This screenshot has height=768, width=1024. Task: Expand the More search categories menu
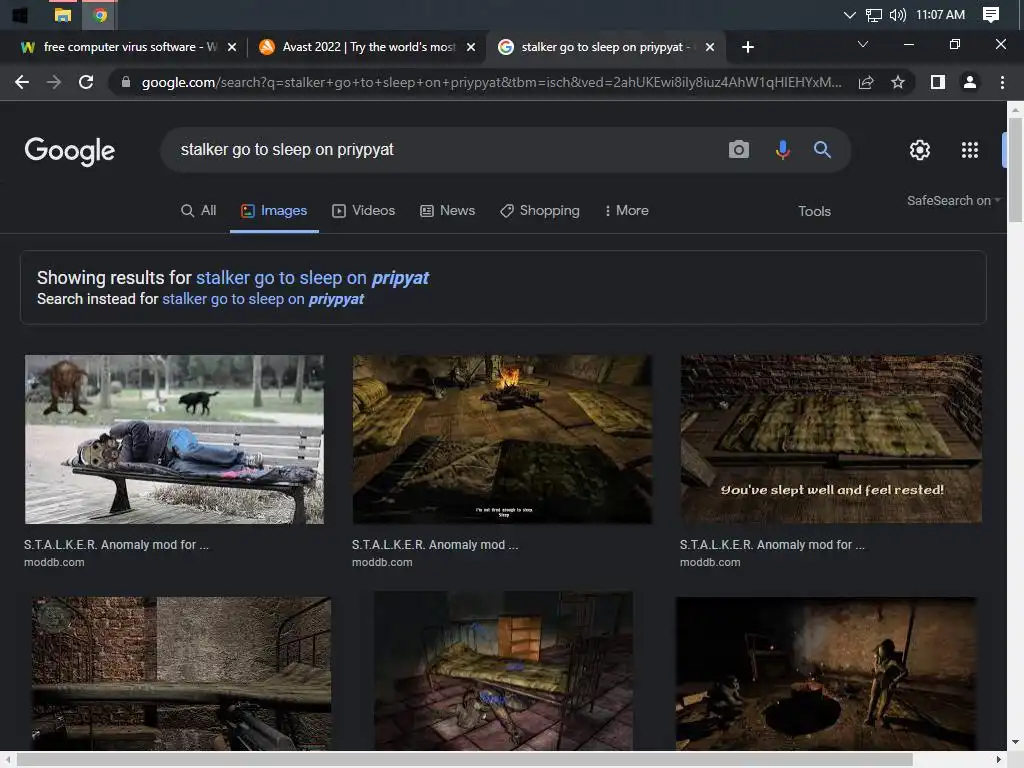(626, 210)
